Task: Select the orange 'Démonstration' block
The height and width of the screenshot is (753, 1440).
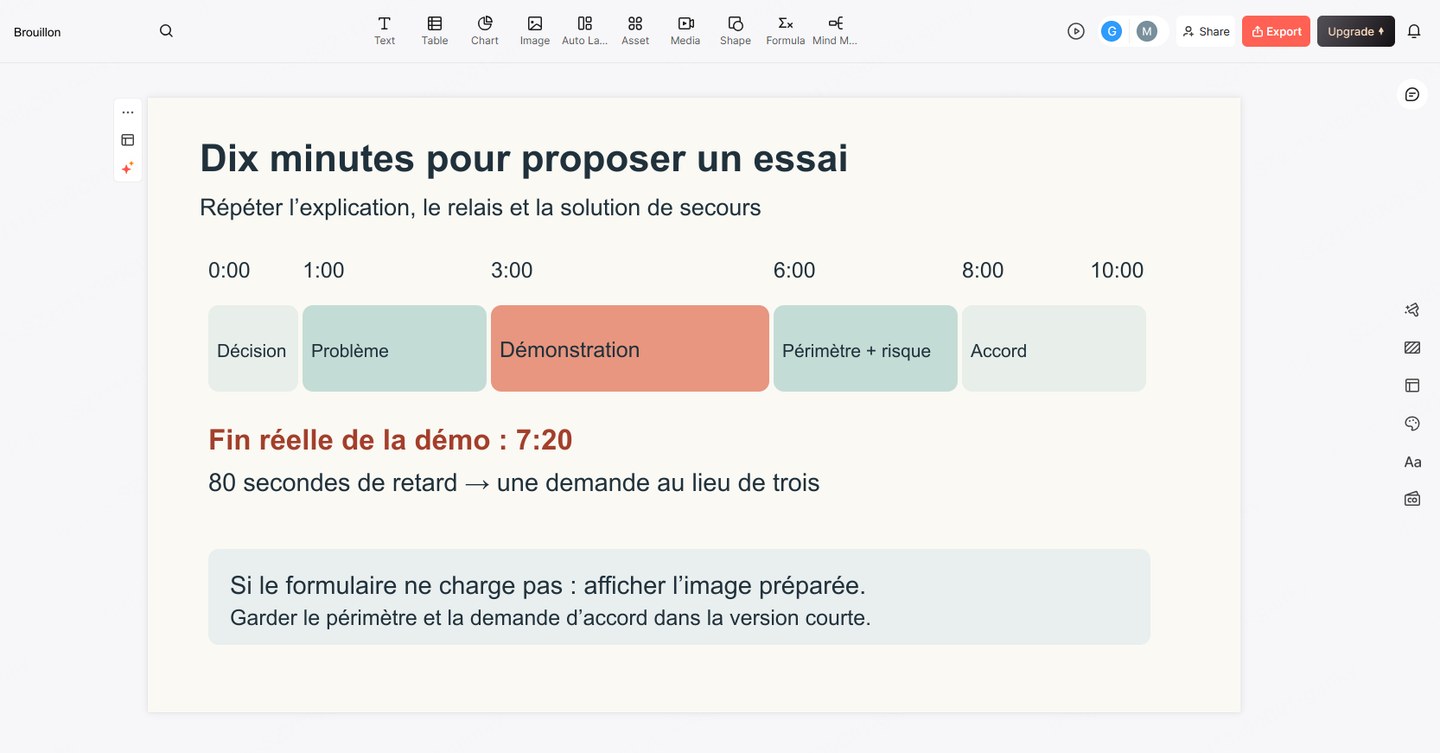Action: 630,348
